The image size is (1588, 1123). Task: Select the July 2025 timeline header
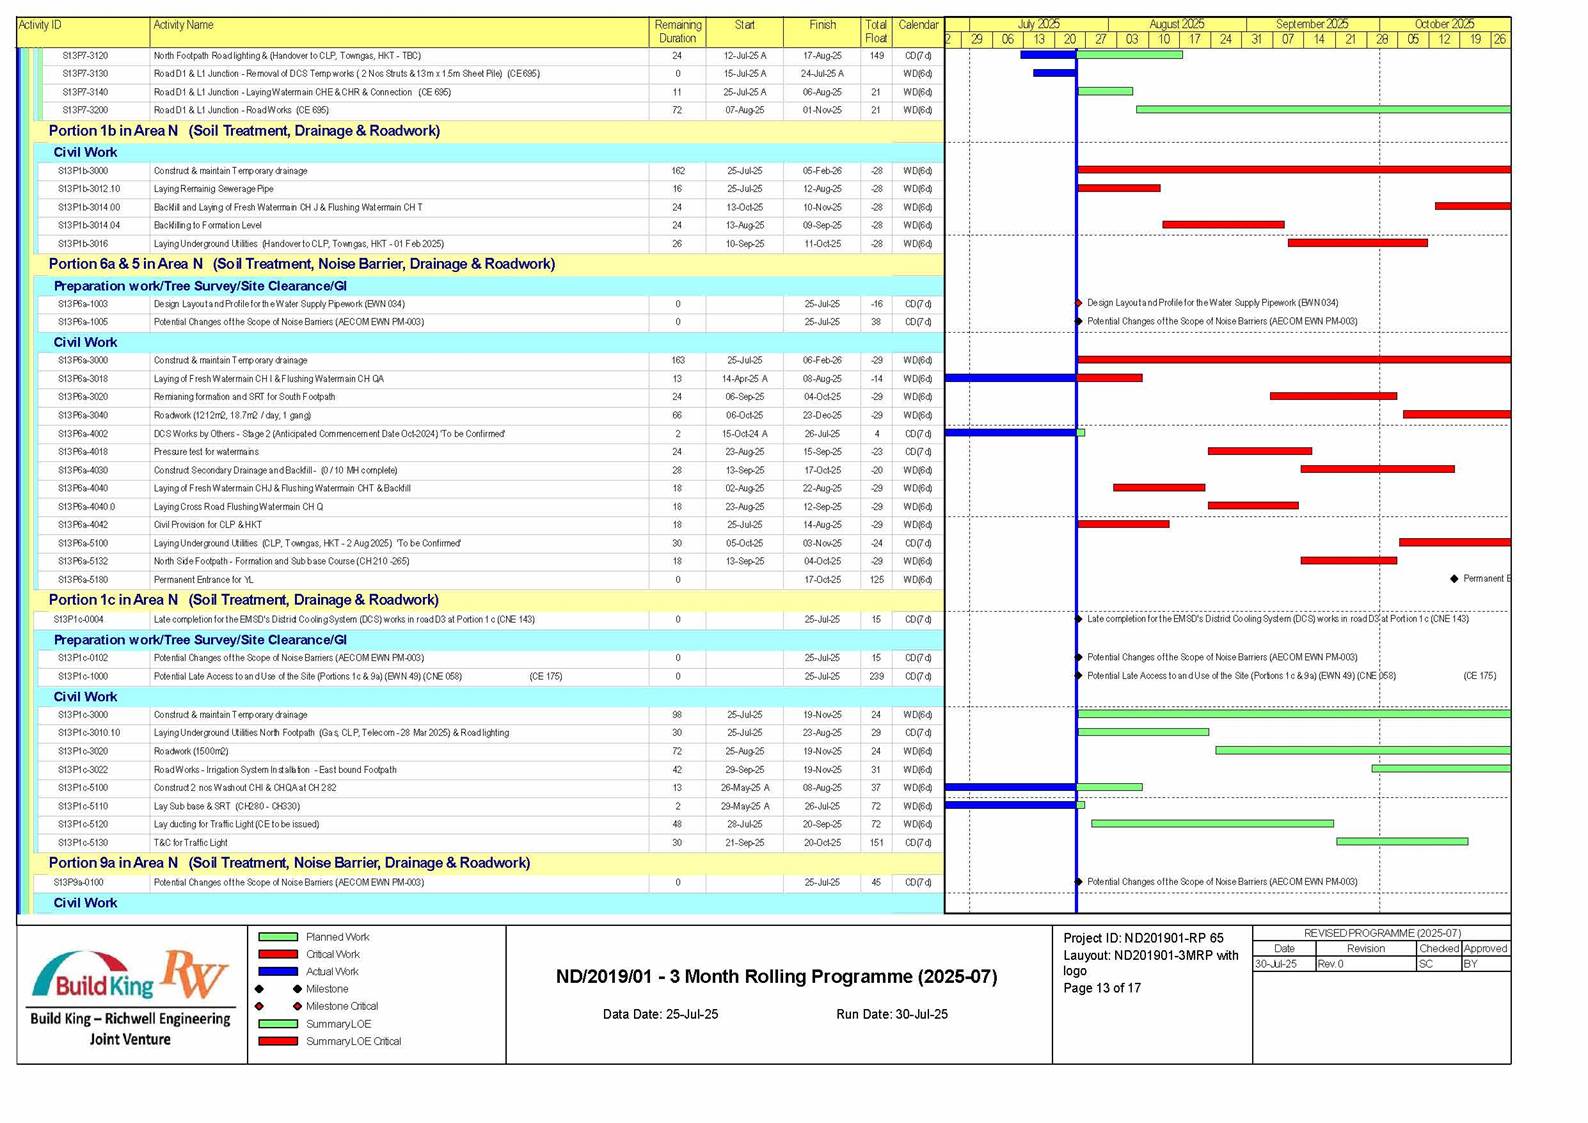coord(1039,24)
